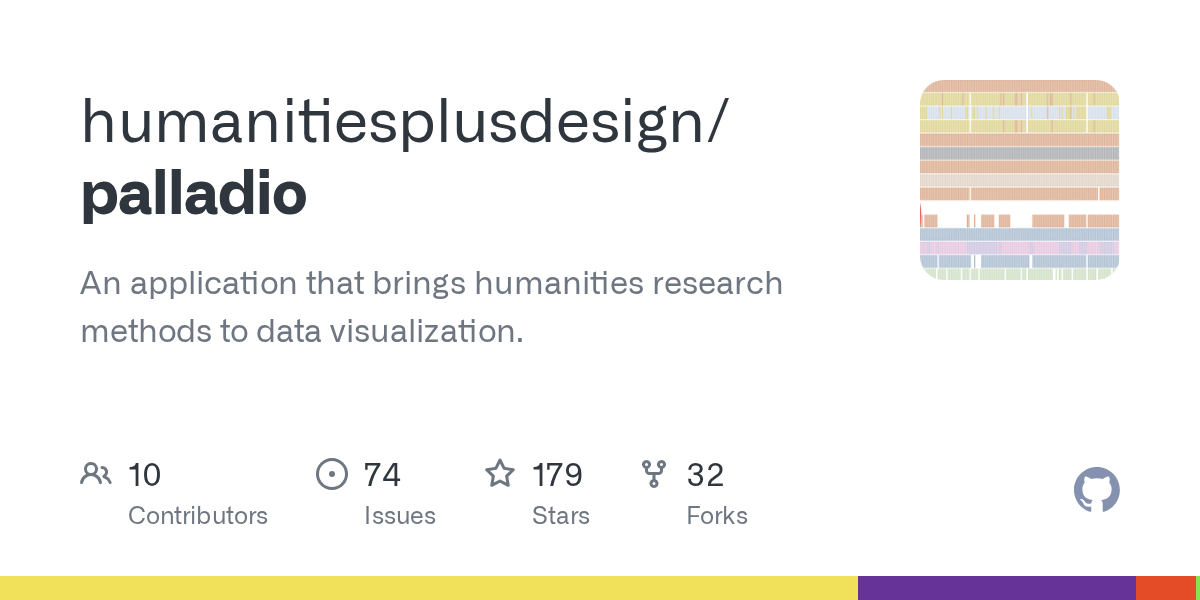Click the Issues label
This screenshot has width=1200, height=600.
coord(400,516)
